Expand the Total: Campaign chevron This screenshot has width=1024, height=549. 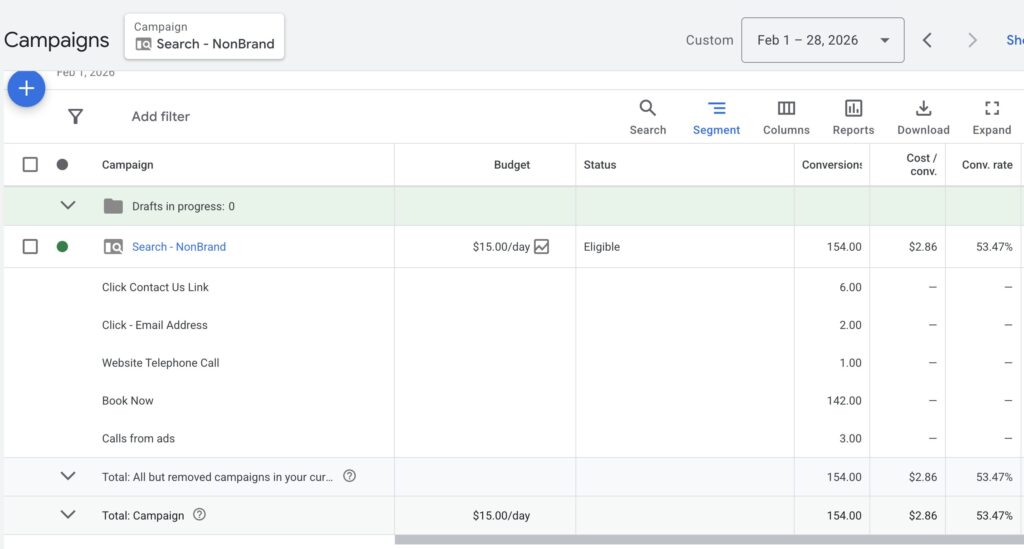[68, 514]
